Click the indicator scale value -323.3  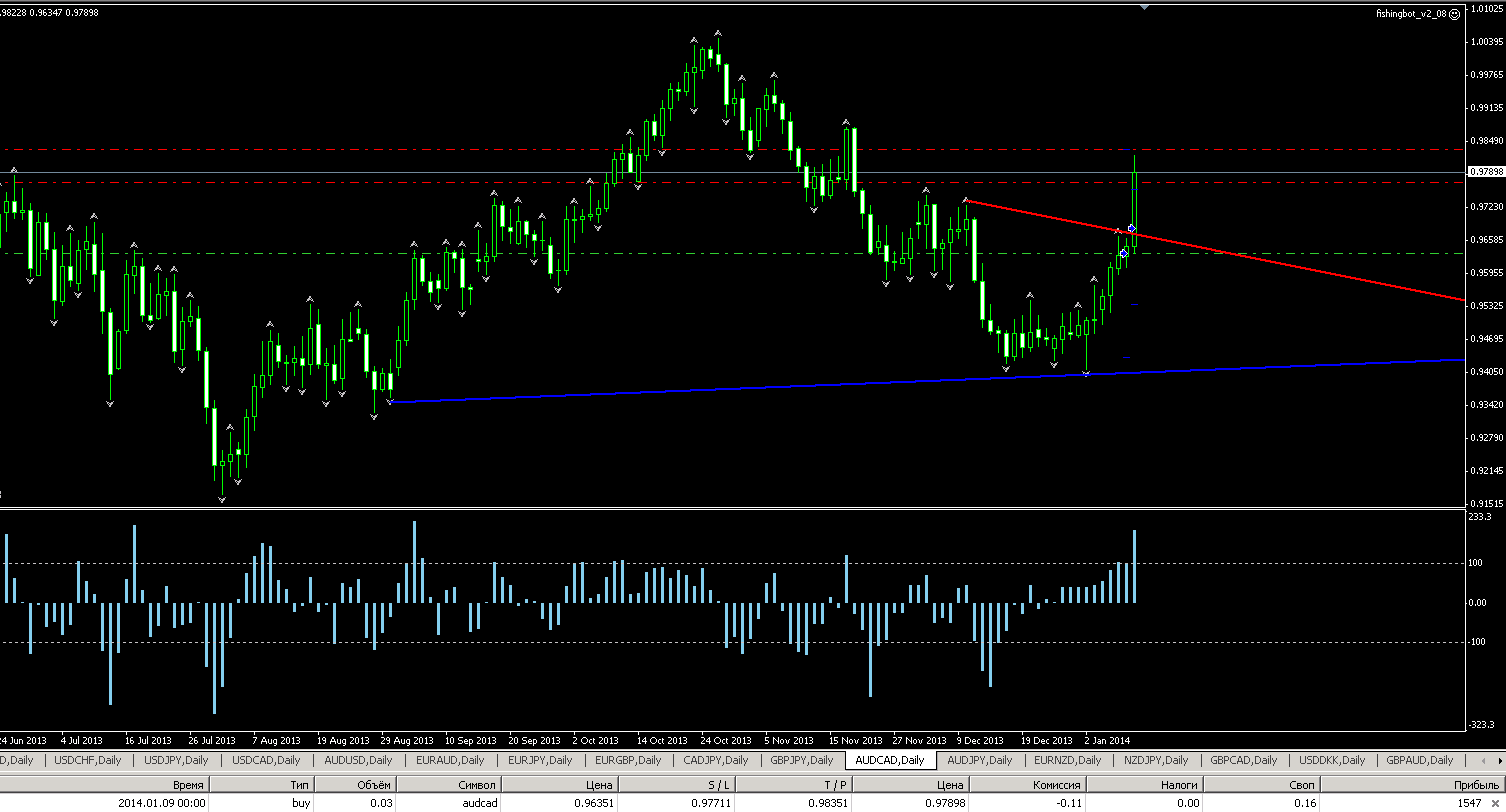point(1480,724)
